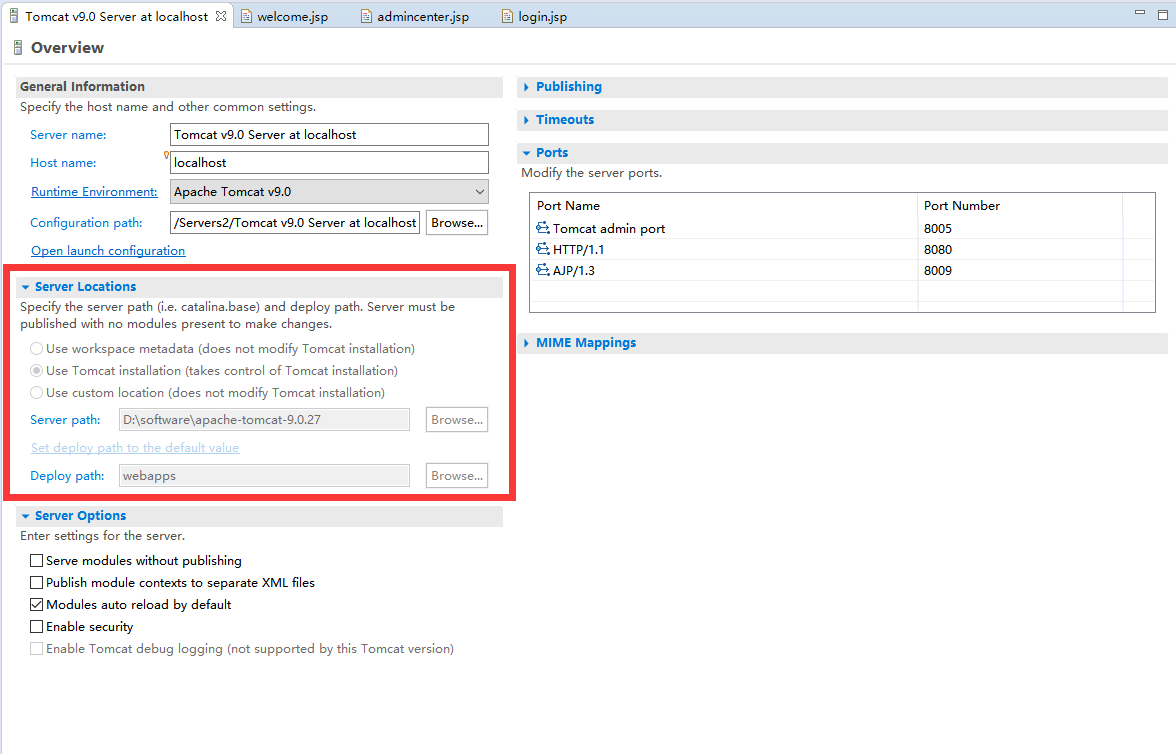The height and width of the screenshot is (754, 1176).
Task: Click the Port Number column header
Action: tap(1020, 206)
